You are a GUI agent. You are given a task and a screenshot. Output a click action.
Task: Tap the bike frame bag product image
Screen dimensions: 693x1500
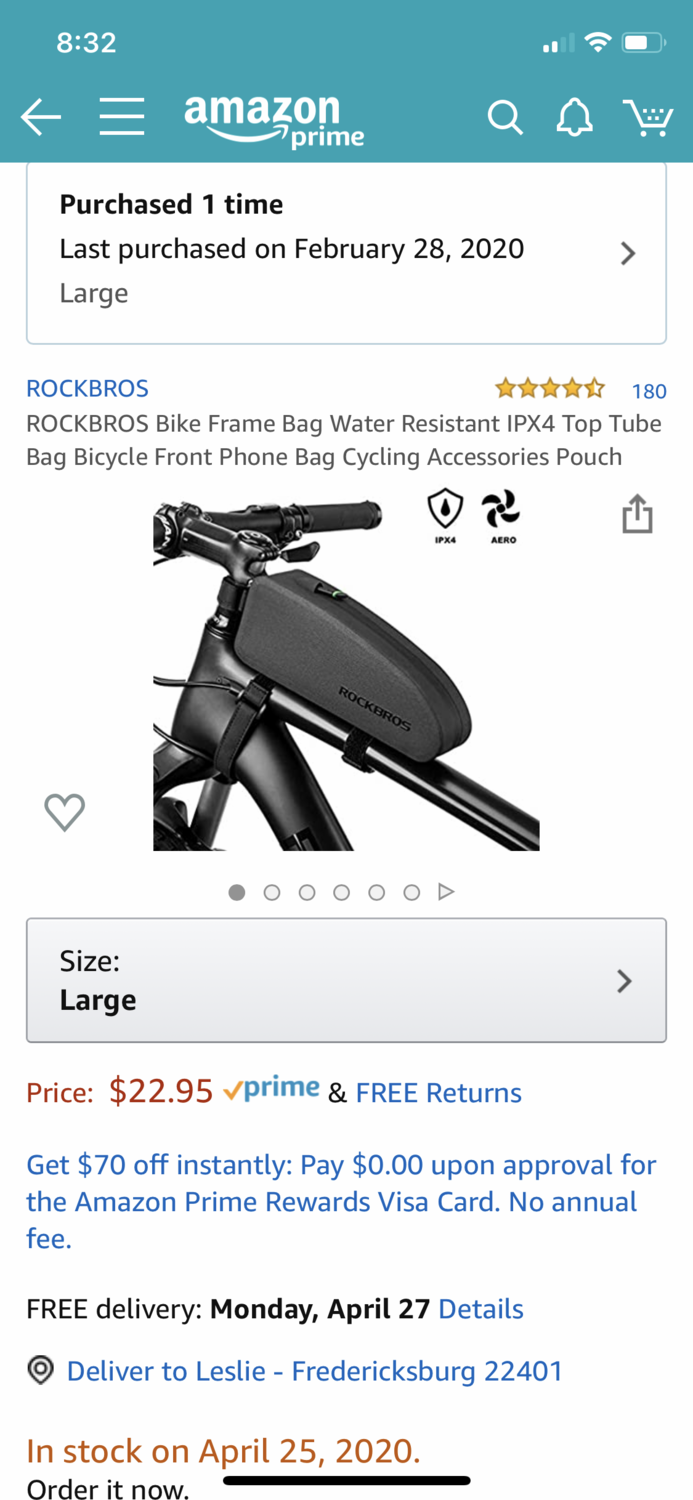(x=346, y=675)
